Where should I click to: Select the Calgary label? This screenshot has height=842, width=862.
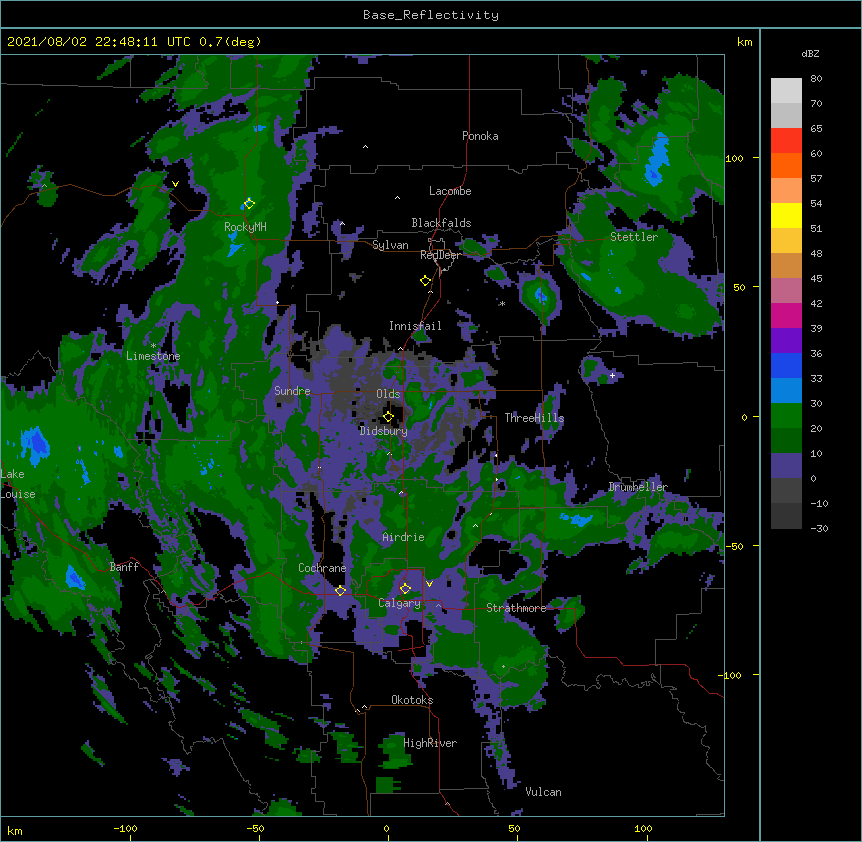400,603
